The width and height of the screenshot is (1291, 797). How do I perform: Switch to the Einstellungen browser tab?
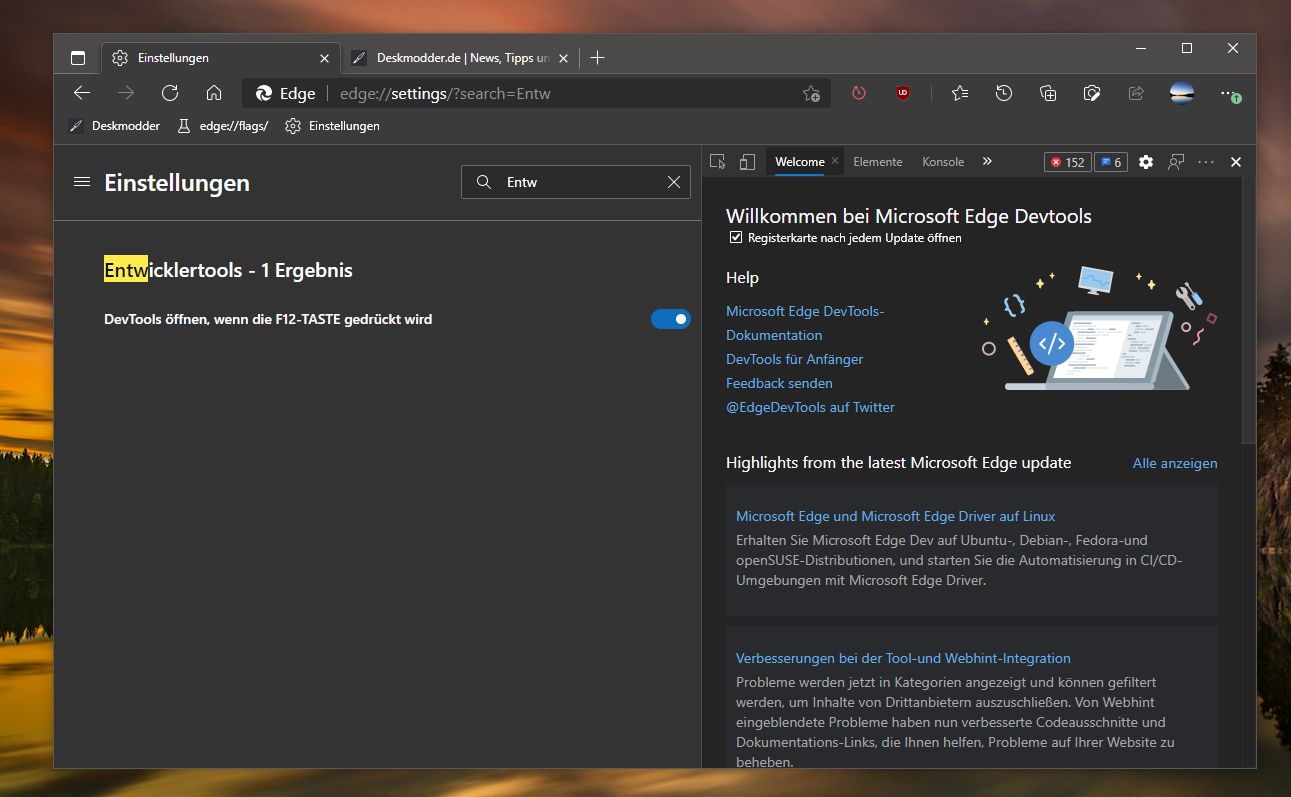click(220, 58)
